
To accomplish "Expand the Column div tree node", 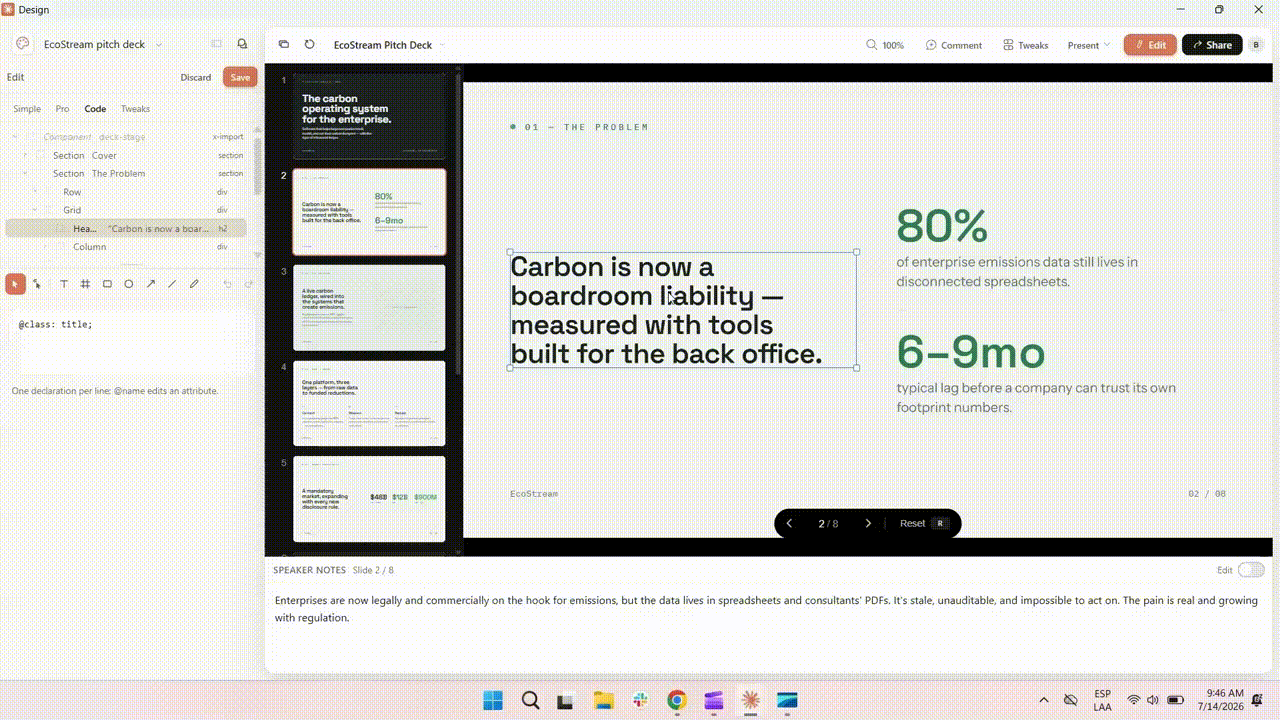I will tap(45, 247).
